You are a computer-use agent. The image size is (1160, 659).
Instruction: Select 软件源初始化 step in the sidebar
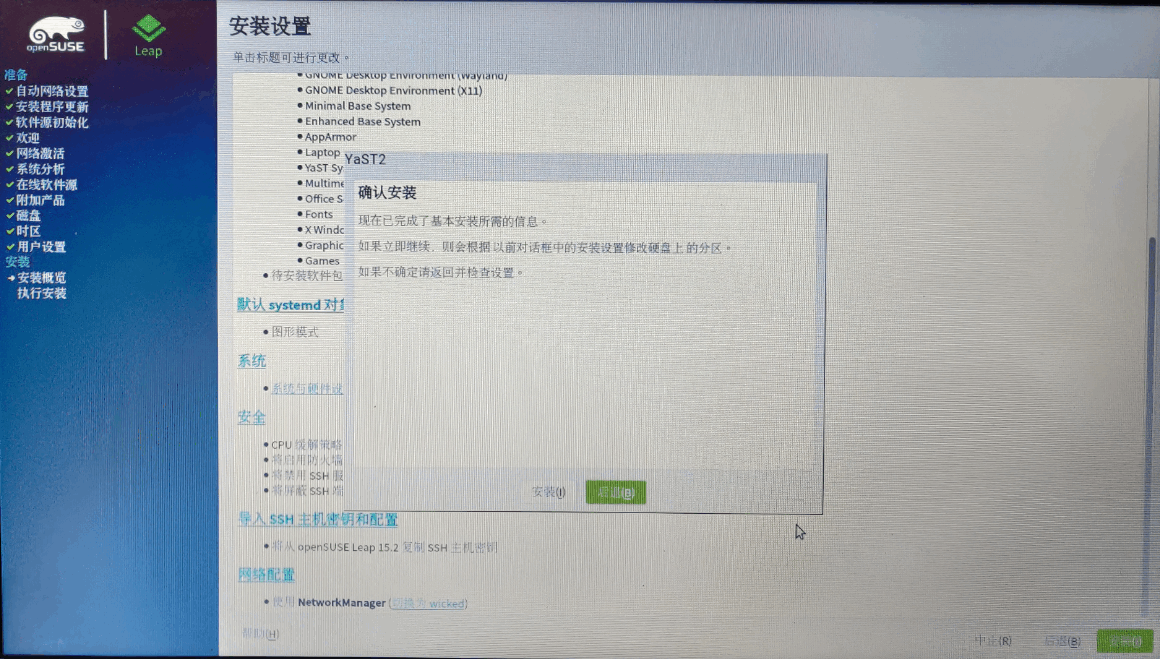52,122
